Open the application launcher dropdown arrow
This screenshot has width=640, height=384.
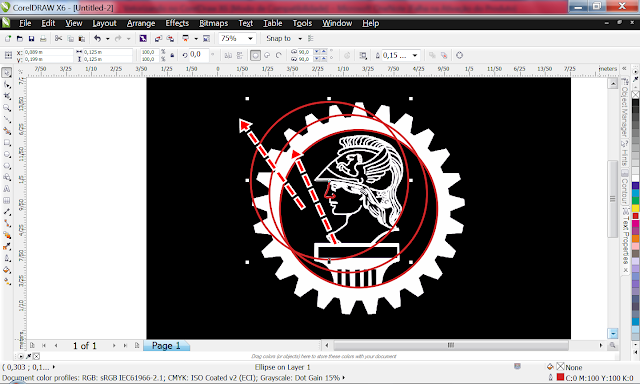pos(196,38)
